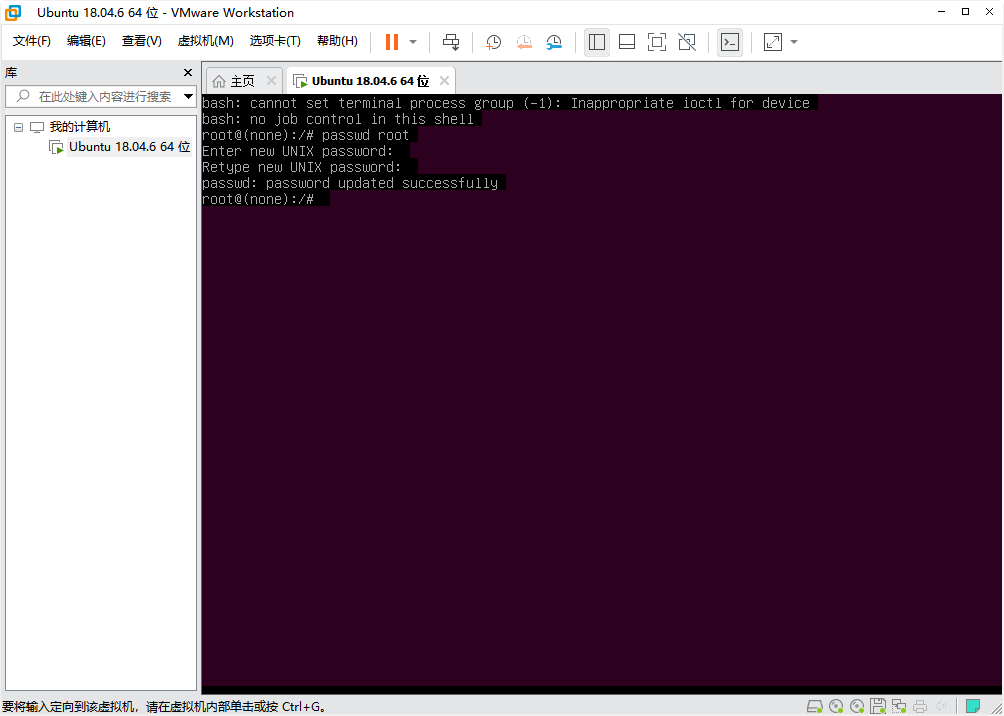Click the floppy drive status bar icon
1004x716 pixels.
click(x=878, y=706)
